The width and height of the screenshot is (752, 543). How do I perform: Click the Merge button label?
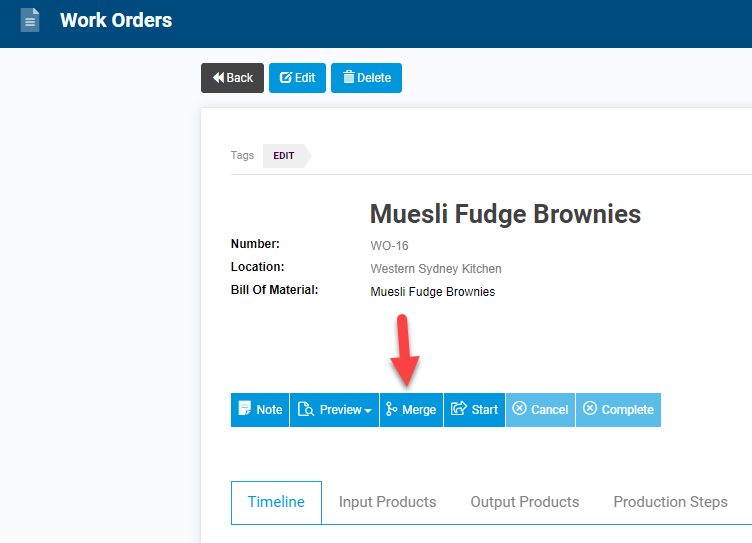(x=419, y=410)
